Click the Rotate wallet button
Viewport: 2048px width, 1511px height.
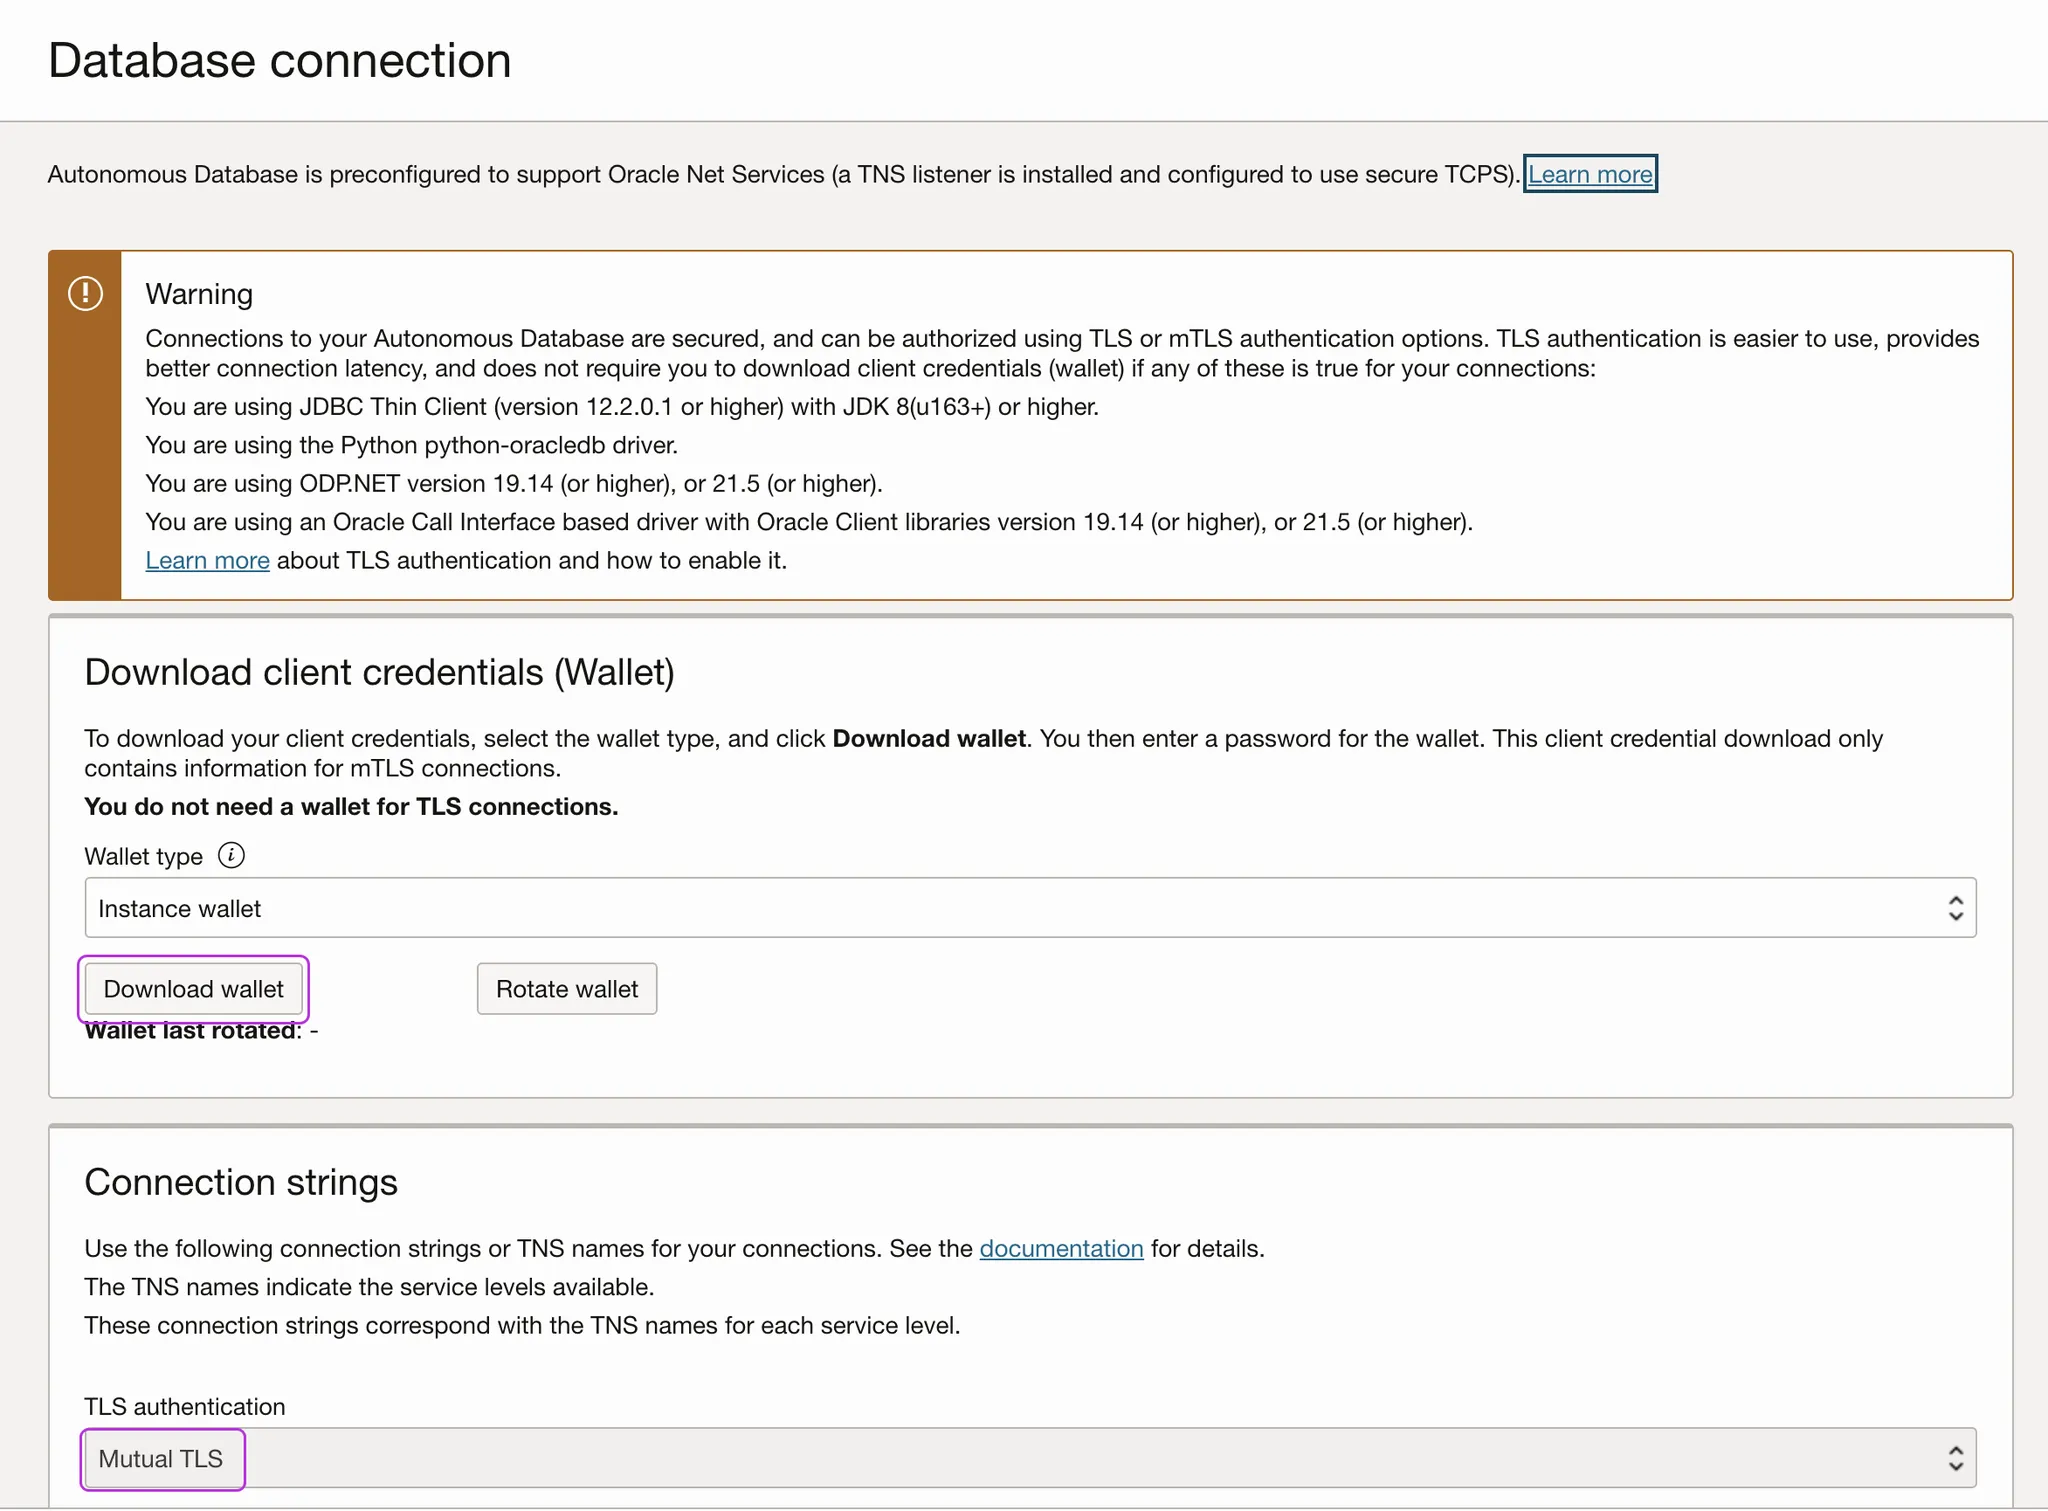pyautogui.click(x=566, y=989)
